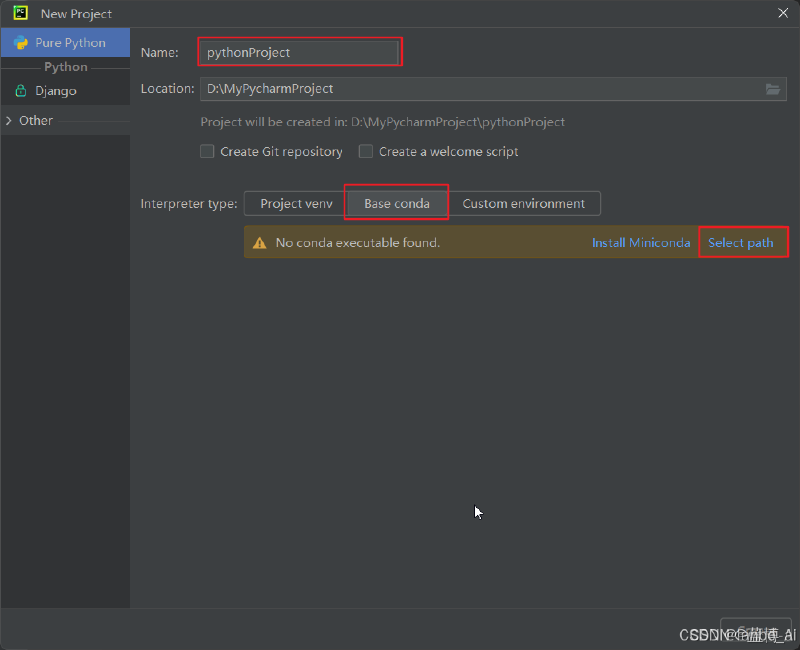The image size is (800, 650).
Task: Select Pure Python project type
Action: [x=65, y=43]
